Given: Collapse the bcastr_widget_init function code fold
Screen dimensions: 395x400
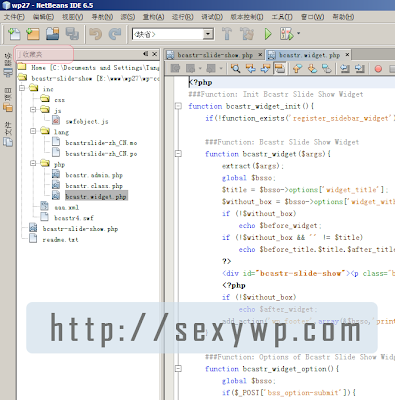Looking at the screenshot, I should tap(178, 106).
